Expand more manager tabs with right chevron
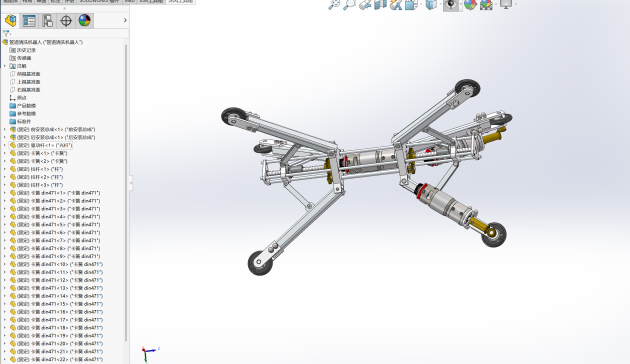The height and width of the screenshot is (364, 630). pyautogui.click(x=125, y=20)
